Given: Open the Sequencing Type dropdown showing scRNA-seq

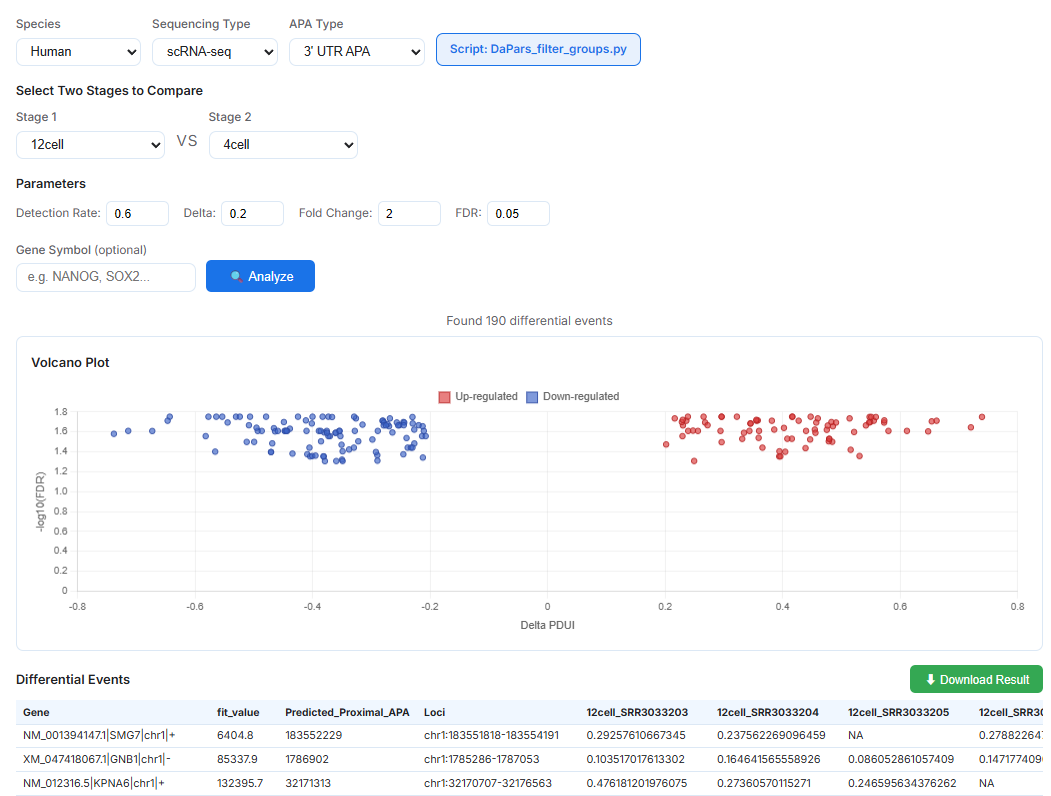Looking at the screenshot, I should tap(214, 52).
